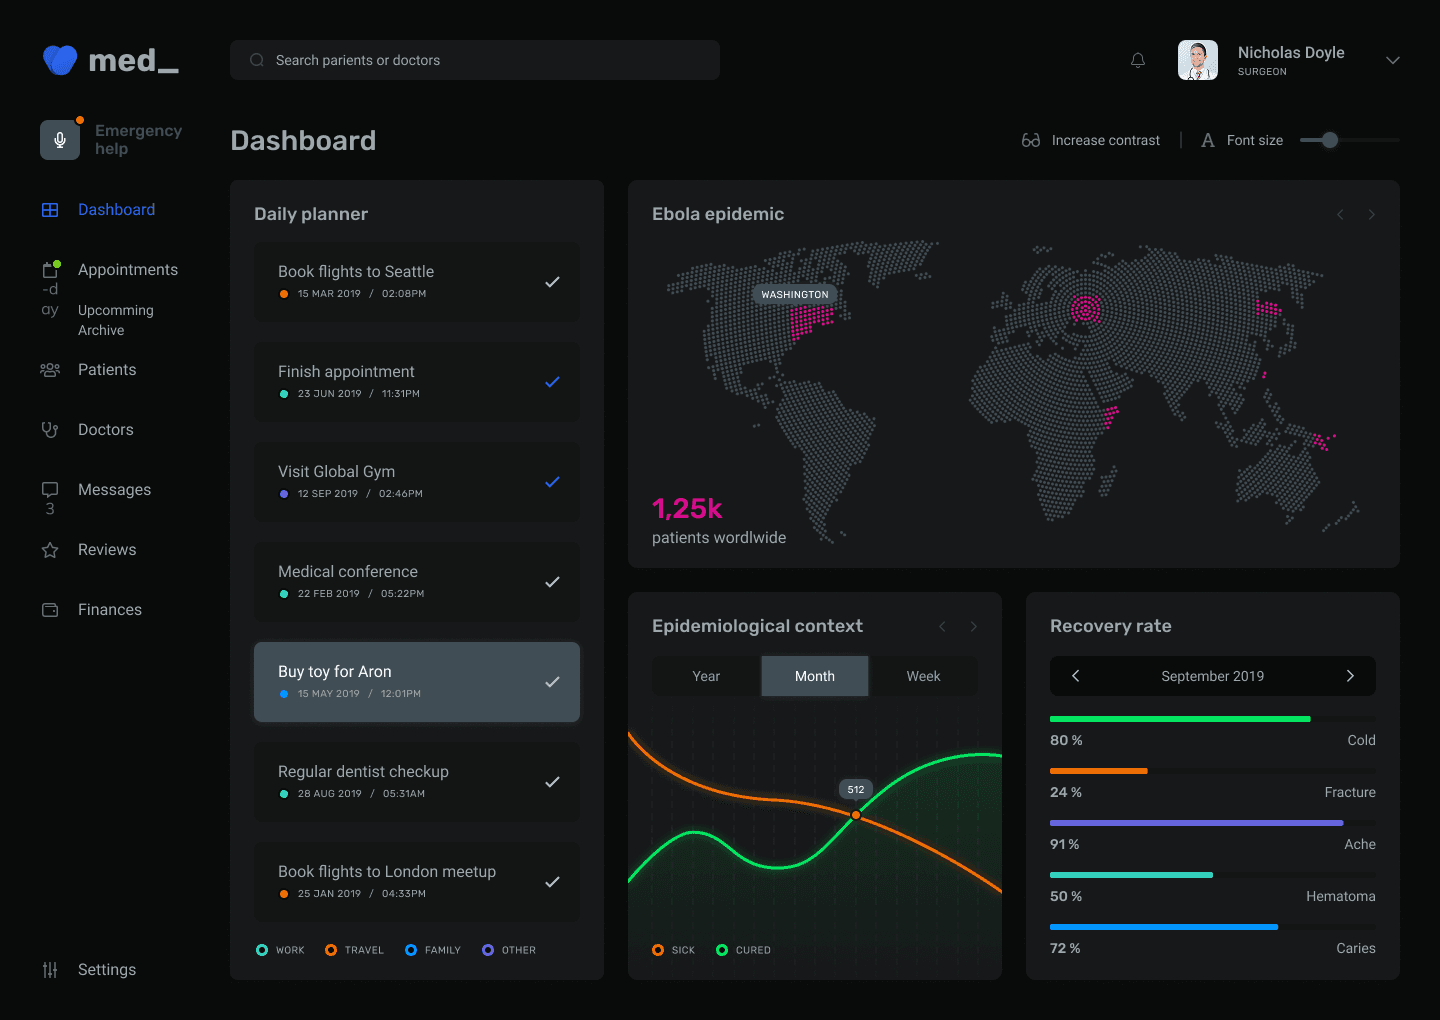Click the Reviews star icon
The height and width of the screenshot is (1020, 1440).
pyautogui.click(x=50, y=549)
